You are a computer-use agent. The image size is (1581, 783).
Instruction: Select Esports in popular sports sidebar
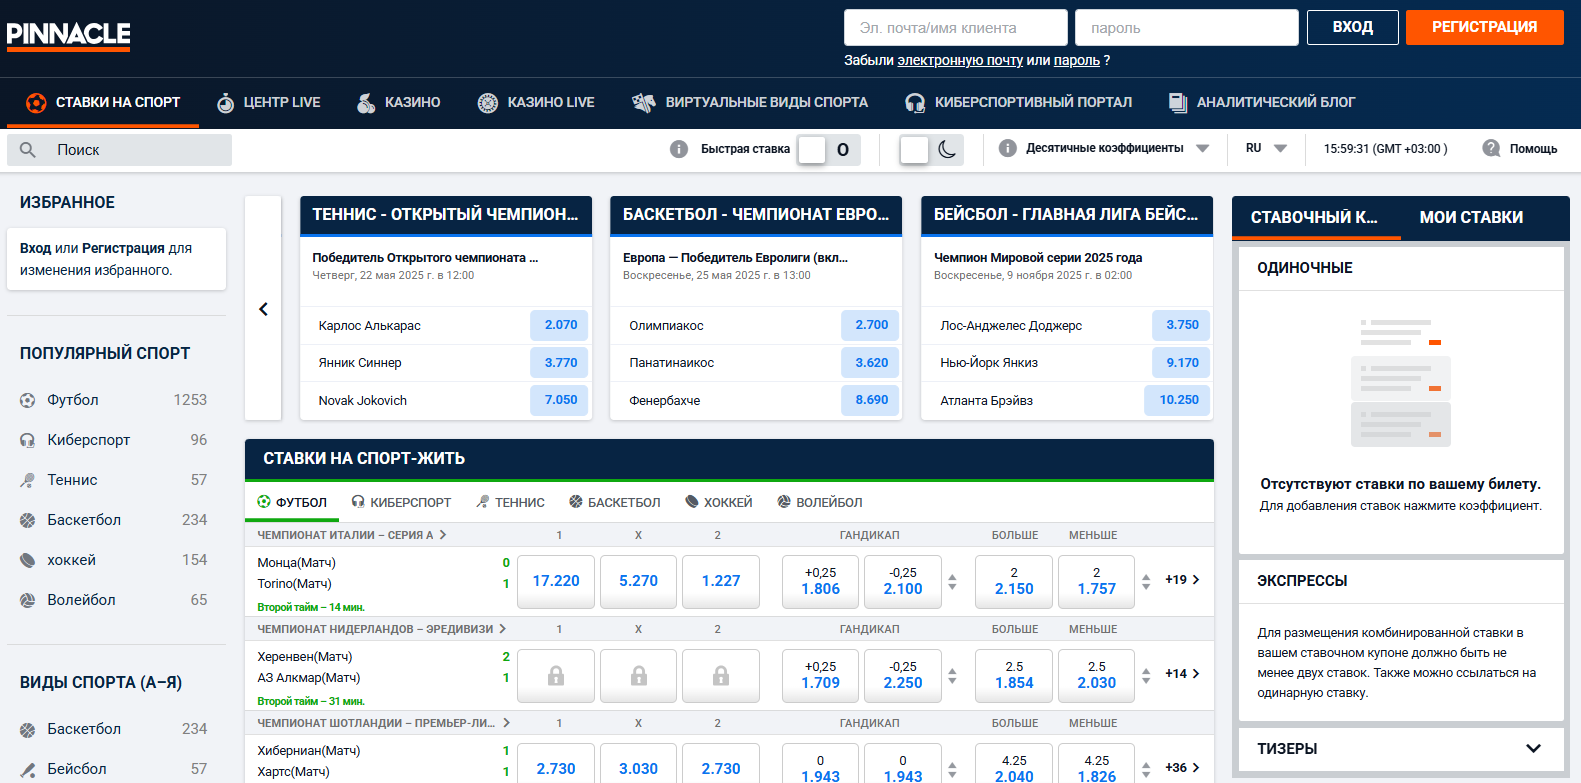coord(88,440)
